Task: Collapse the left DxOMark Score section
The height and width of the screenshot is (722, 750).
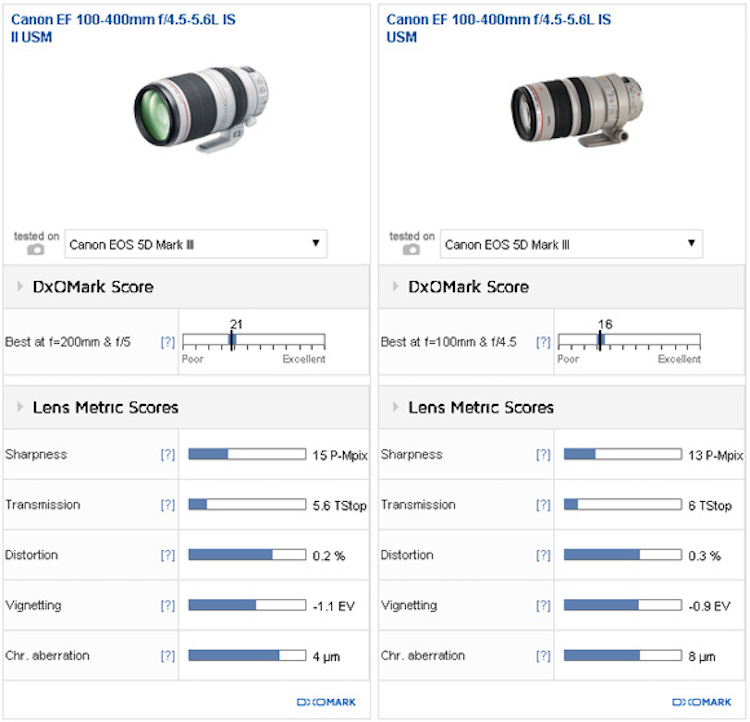Action: [20, 287]
